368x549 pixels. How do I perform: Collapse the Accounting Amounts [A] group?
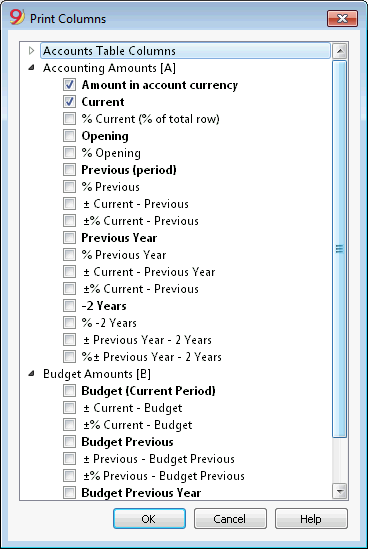point(32,68)
